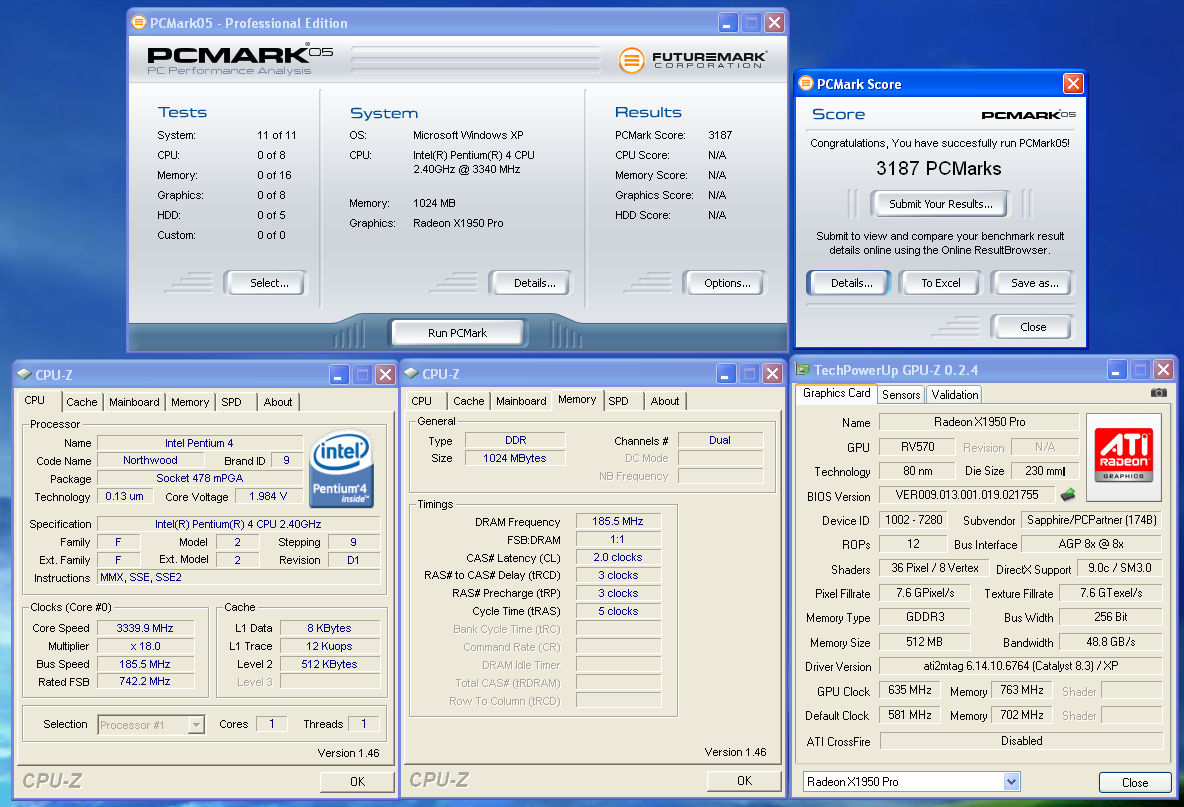Click the Memory Size value 1024 MBytes
Screen dimensions: 1184x807
coord(514,458)
